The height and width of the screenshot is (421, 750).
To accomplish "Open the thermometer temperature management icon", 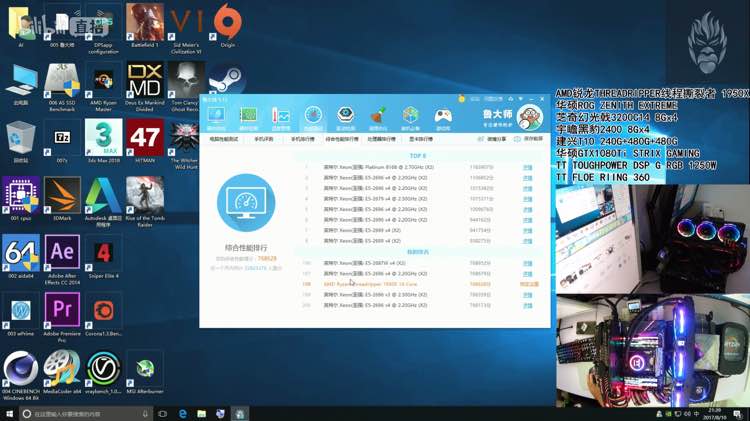I will [x=281, y=118].
